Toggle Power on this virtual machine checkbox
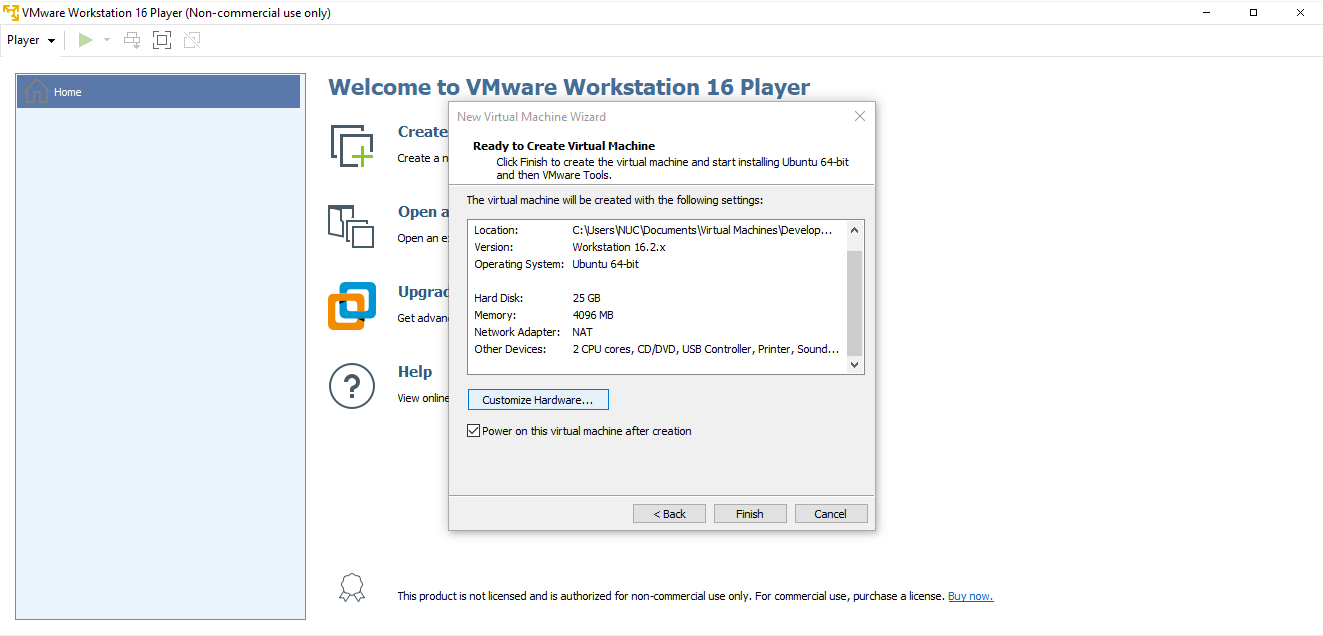Viewport: 1323px width, 636px height. [x=474, y=431]
